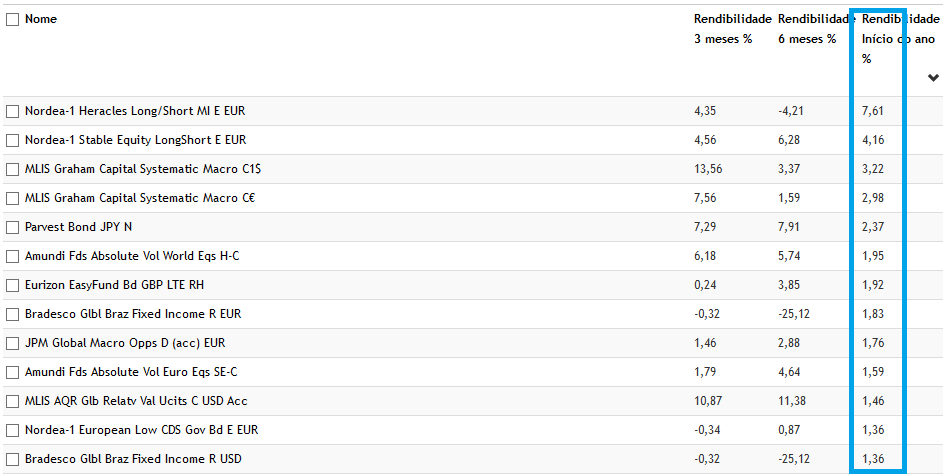Click the sort arrow under Rendibilidade Início do ano
Image resolution: width=948 pixels, height=475 pixels.
[933, 79]
